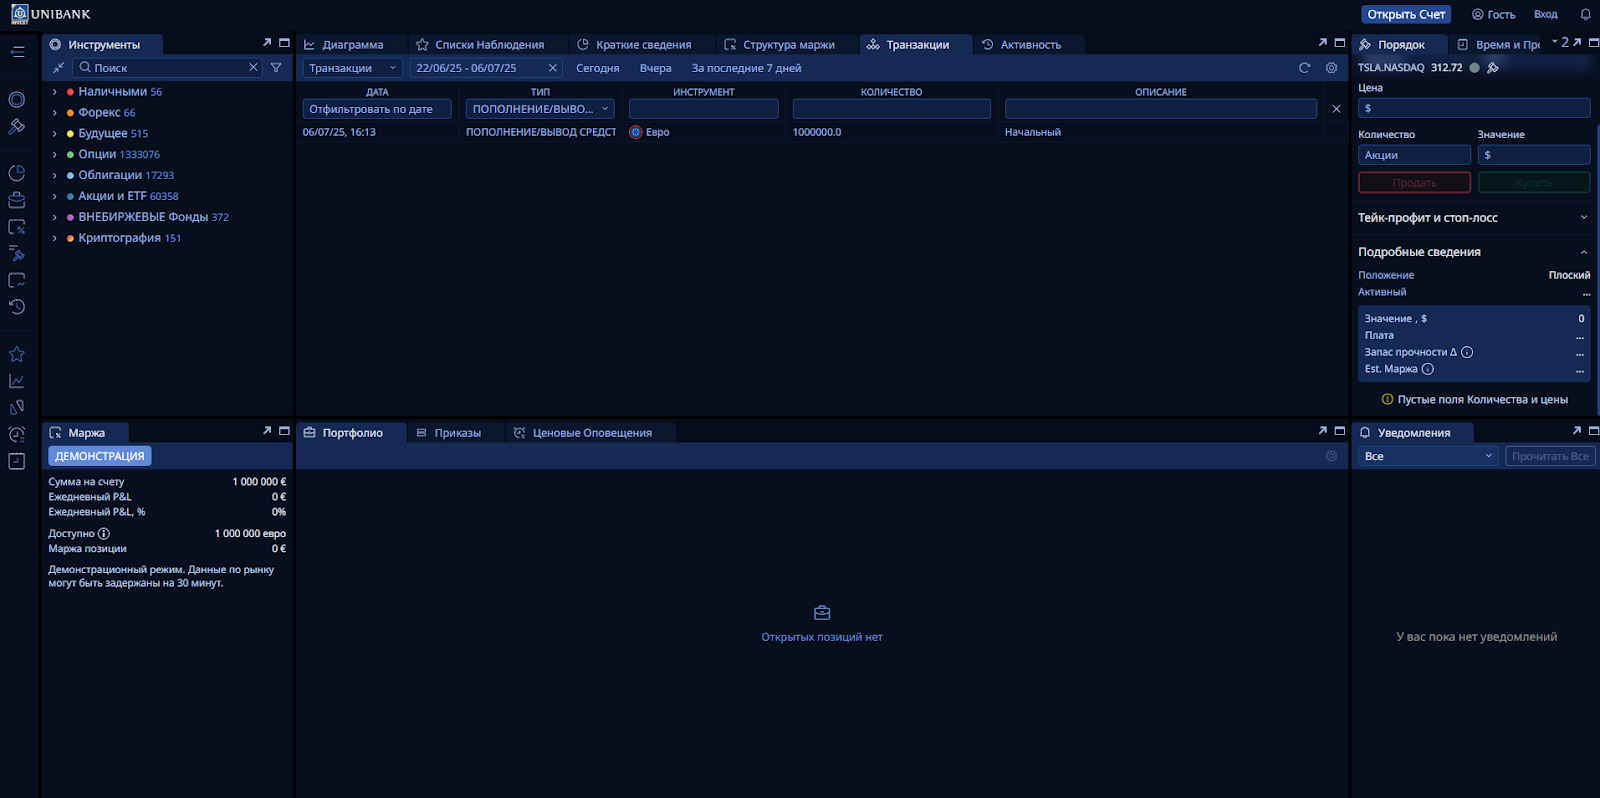Clear the transaction column filters with X

1336,109
